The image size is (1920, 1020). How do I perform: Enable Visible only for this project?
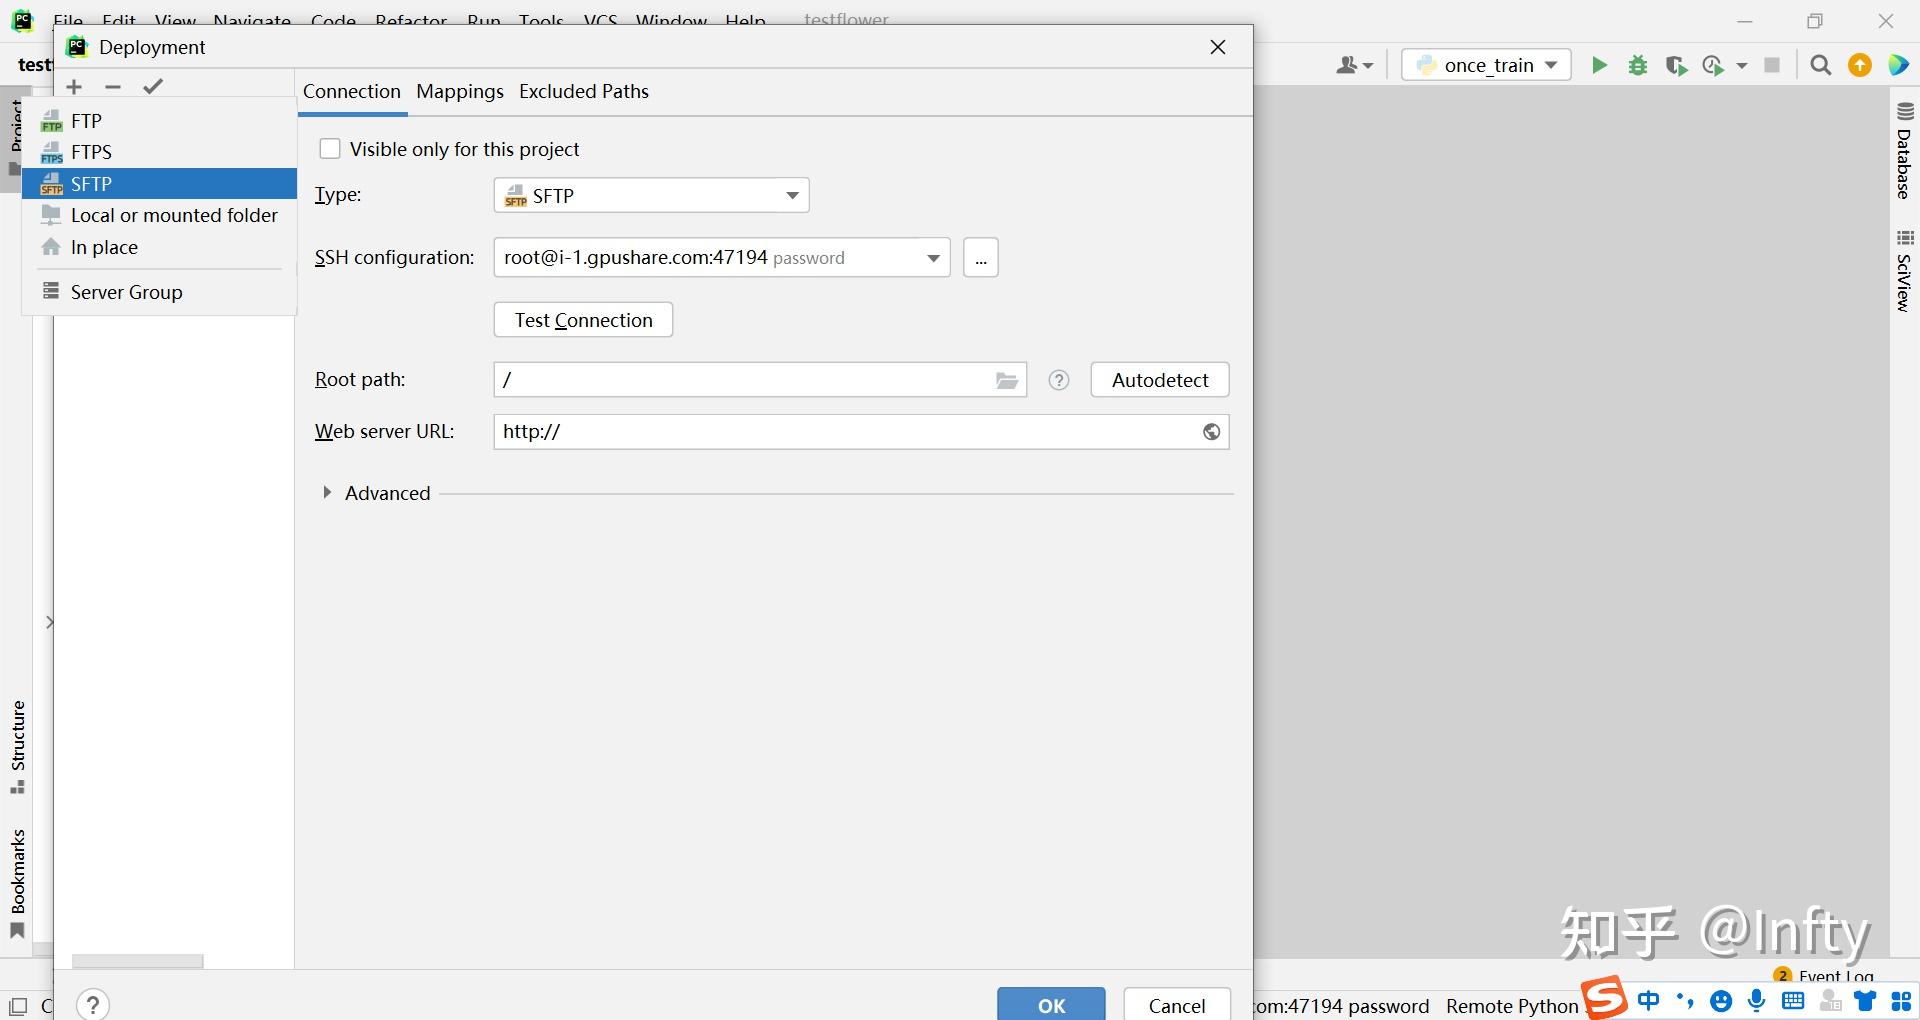(x=330, y=149)
